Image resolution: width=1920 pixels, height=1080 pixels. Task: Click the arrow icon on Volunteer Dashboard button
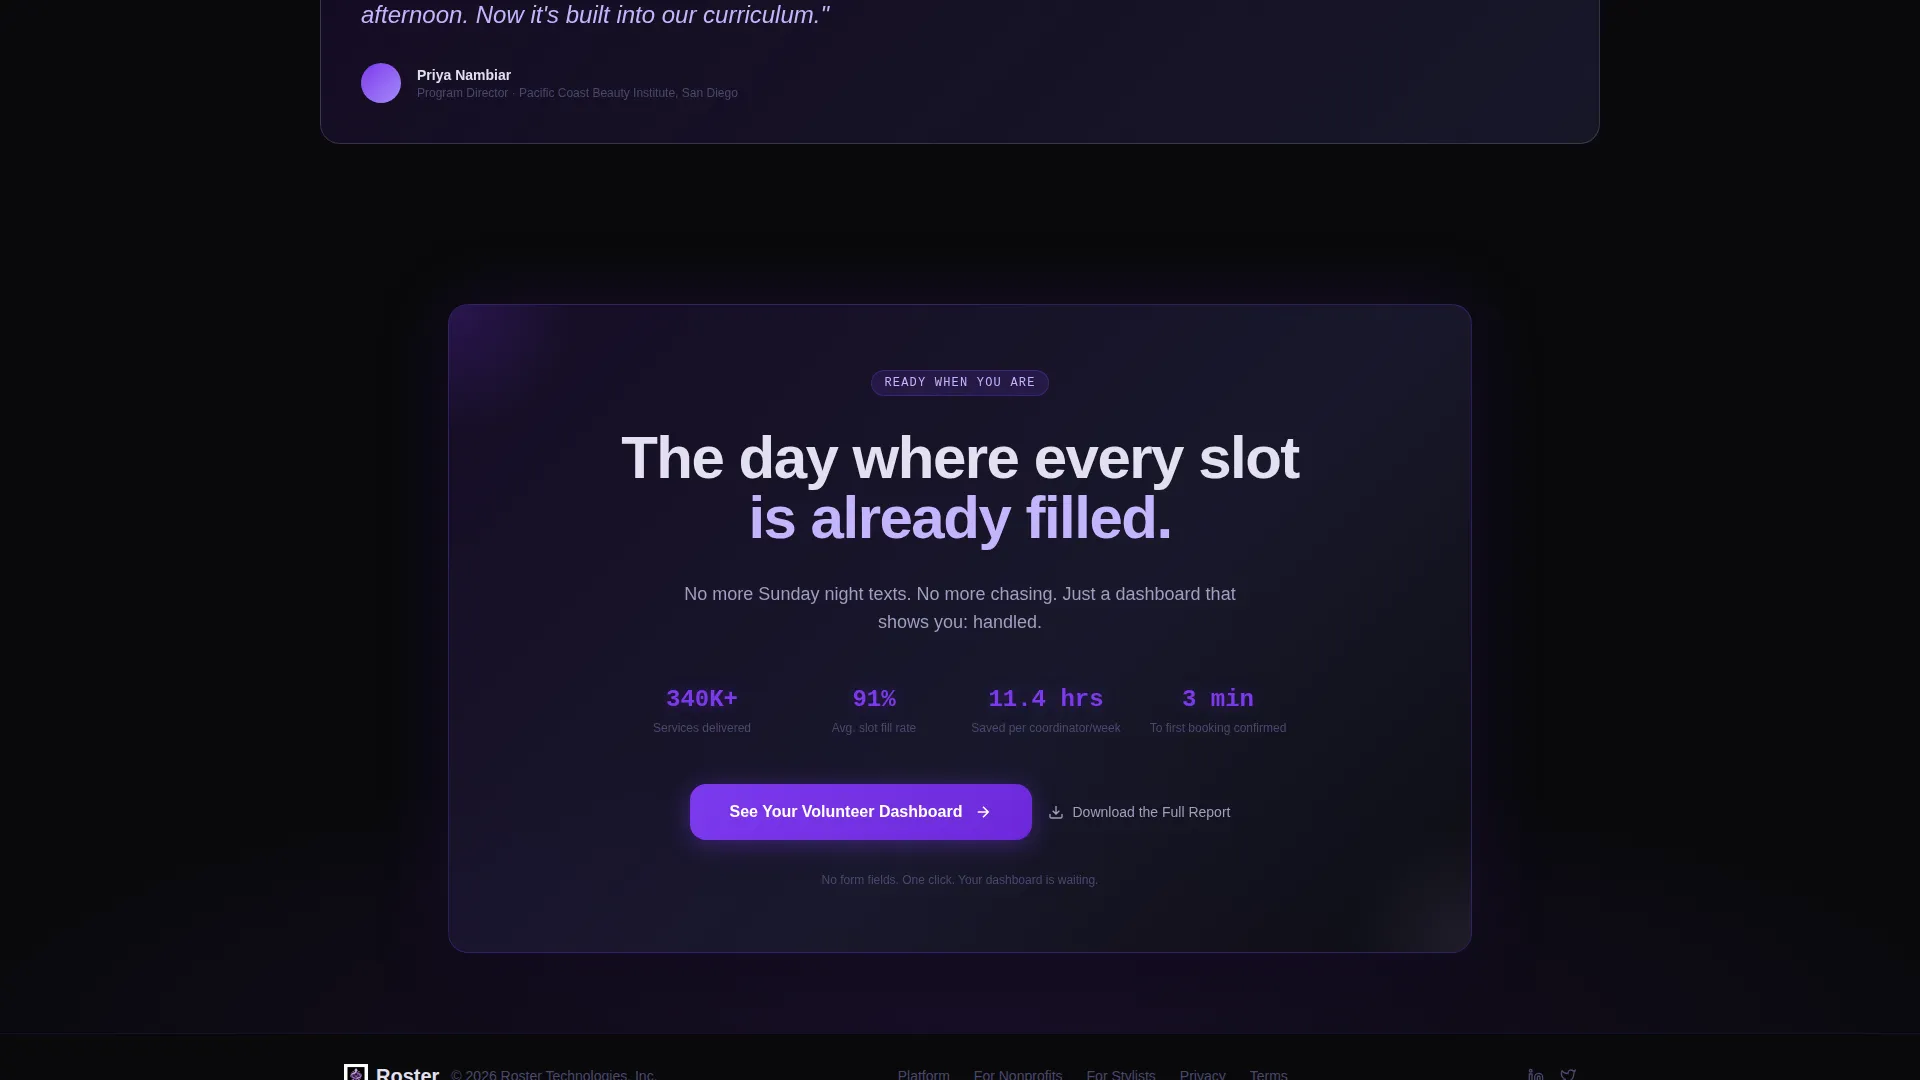(983, 812)
